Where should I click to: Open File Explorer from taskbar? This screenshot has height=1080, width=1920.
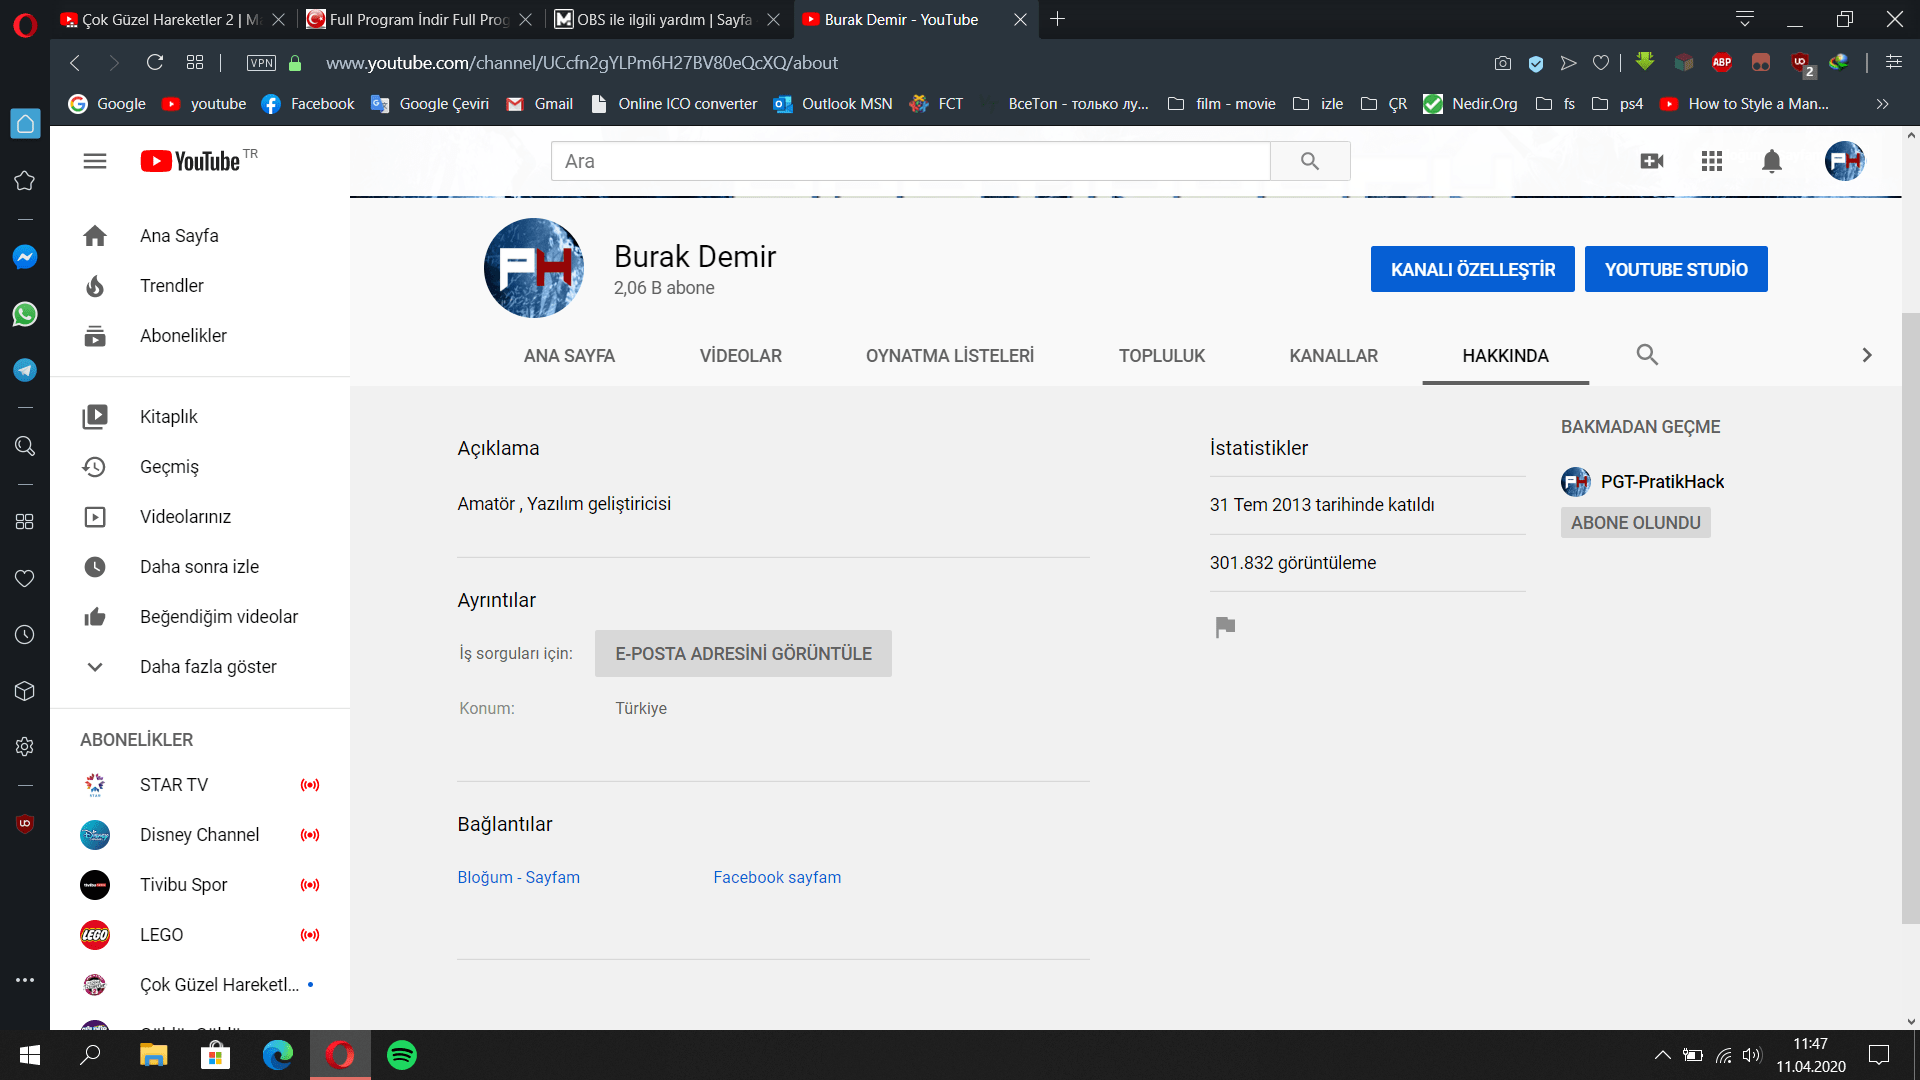coord(153,1055)
